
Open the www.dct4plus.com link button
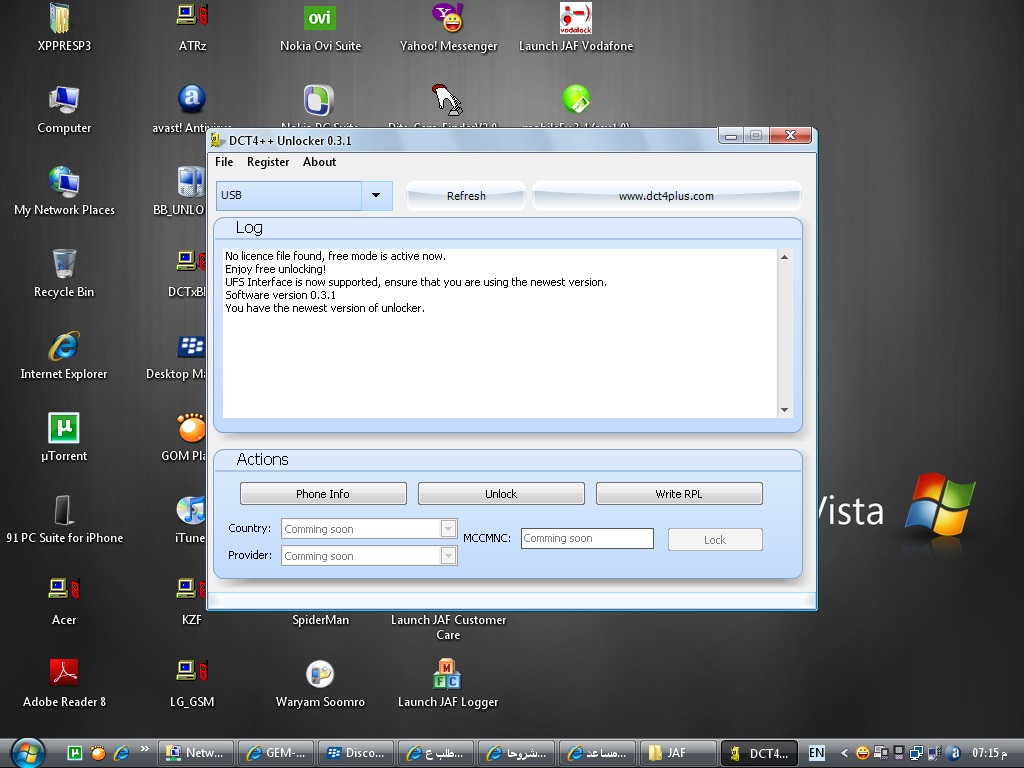point(666,195)
